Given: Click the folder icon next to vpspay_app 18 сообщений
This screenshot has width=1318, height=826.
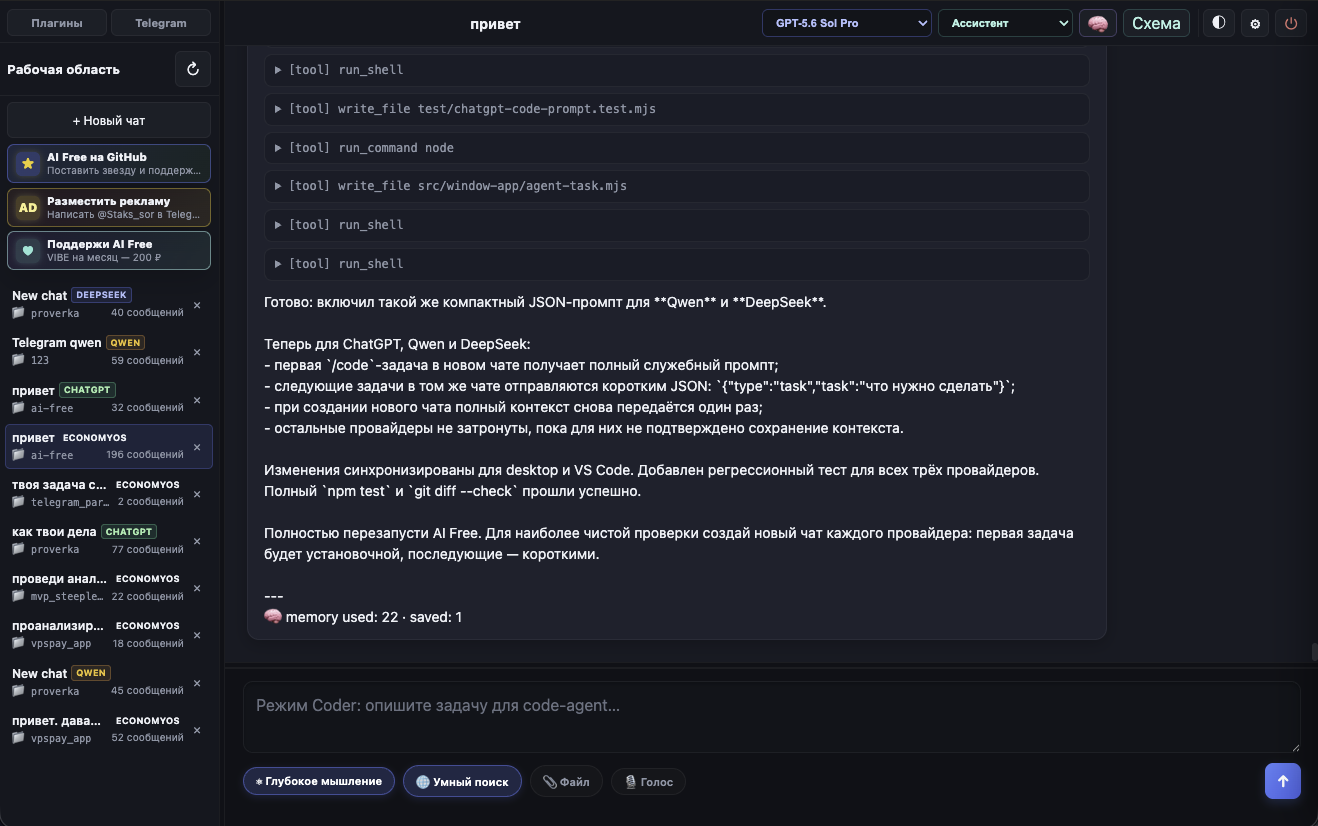Looking at the screenshot, I should 18,644.
